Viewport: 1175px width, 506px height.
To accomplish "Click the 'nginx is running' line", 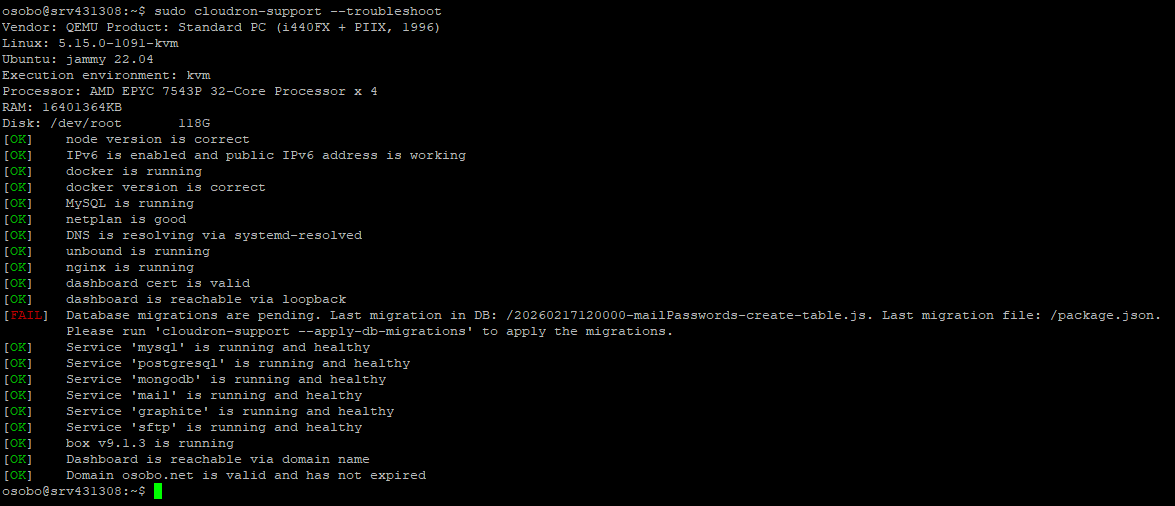I will [x=130, y=267].
